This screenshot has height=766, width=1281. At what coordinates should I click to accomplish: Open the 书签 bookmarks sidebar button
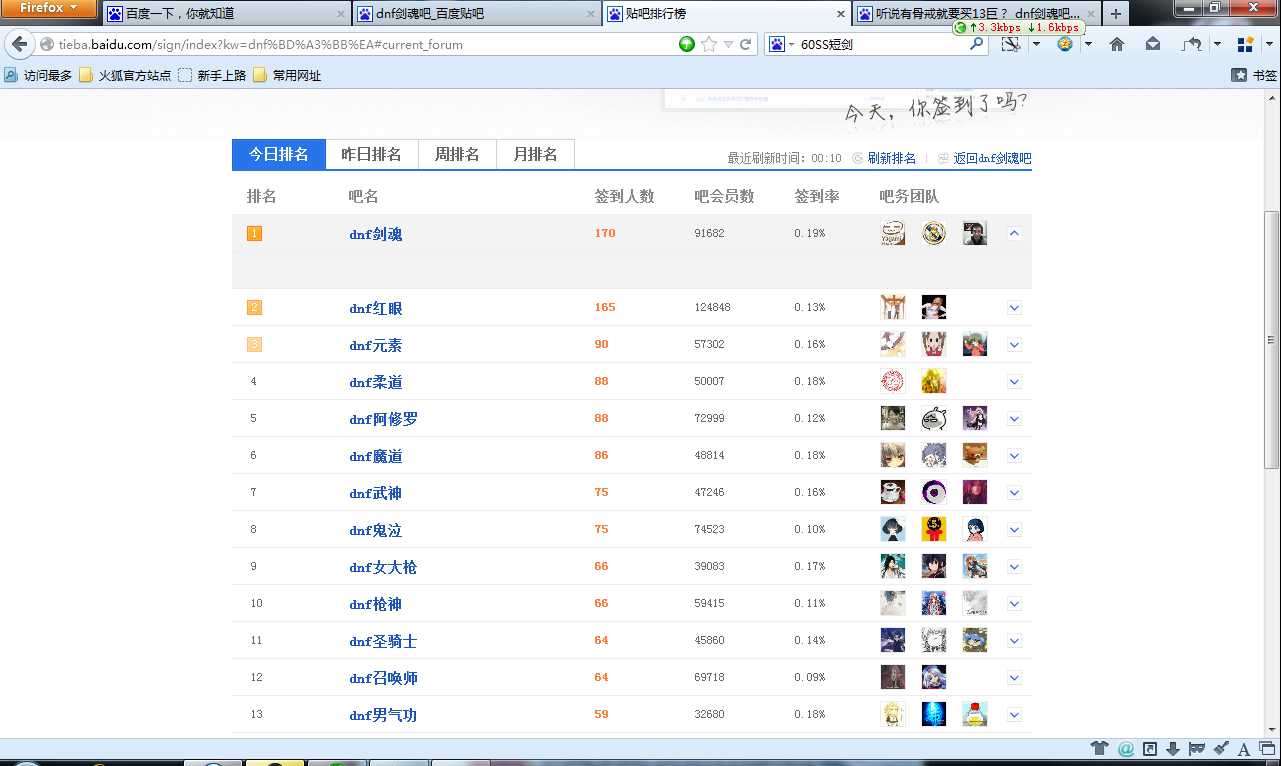[x=1254, y=75]
